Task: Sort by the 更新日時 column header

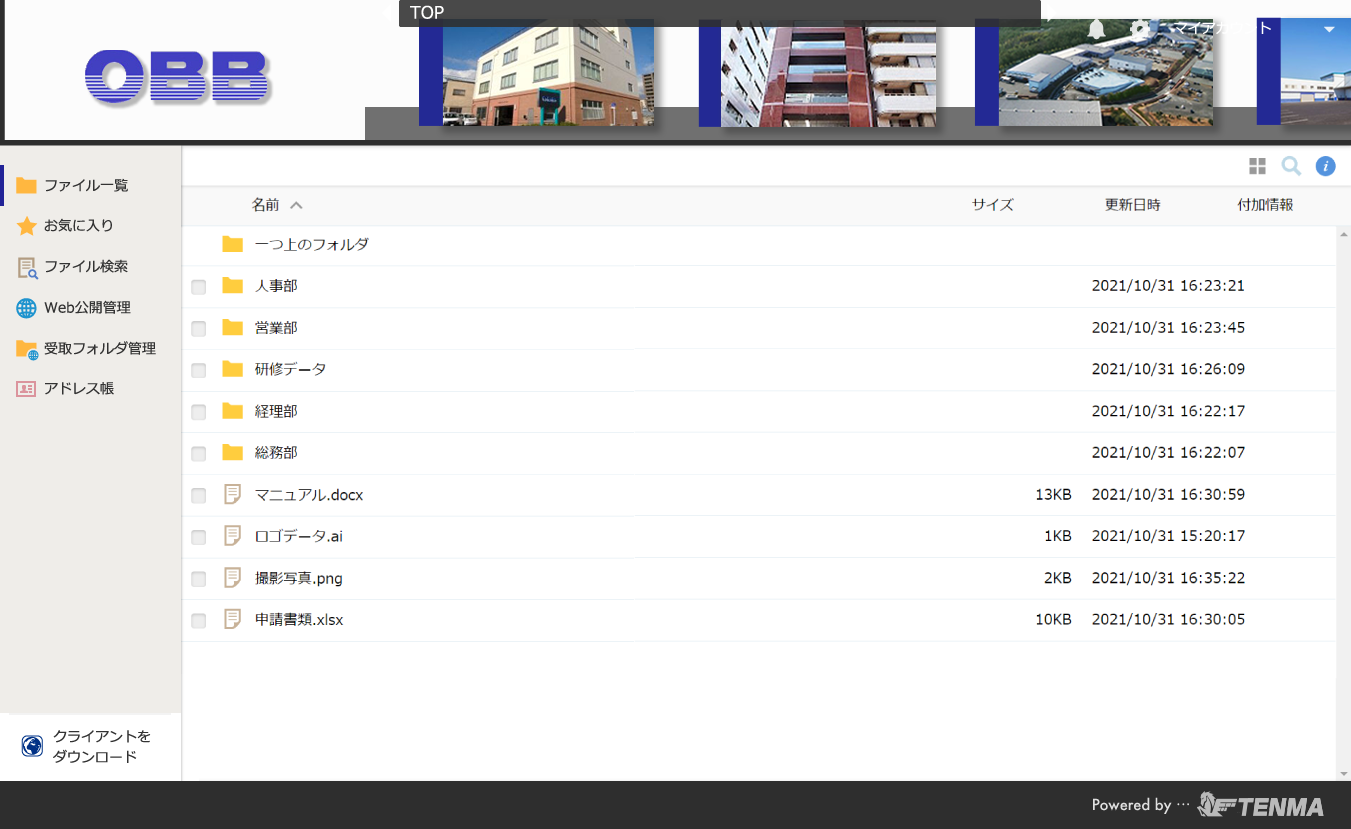Action: click(1132, 205)
